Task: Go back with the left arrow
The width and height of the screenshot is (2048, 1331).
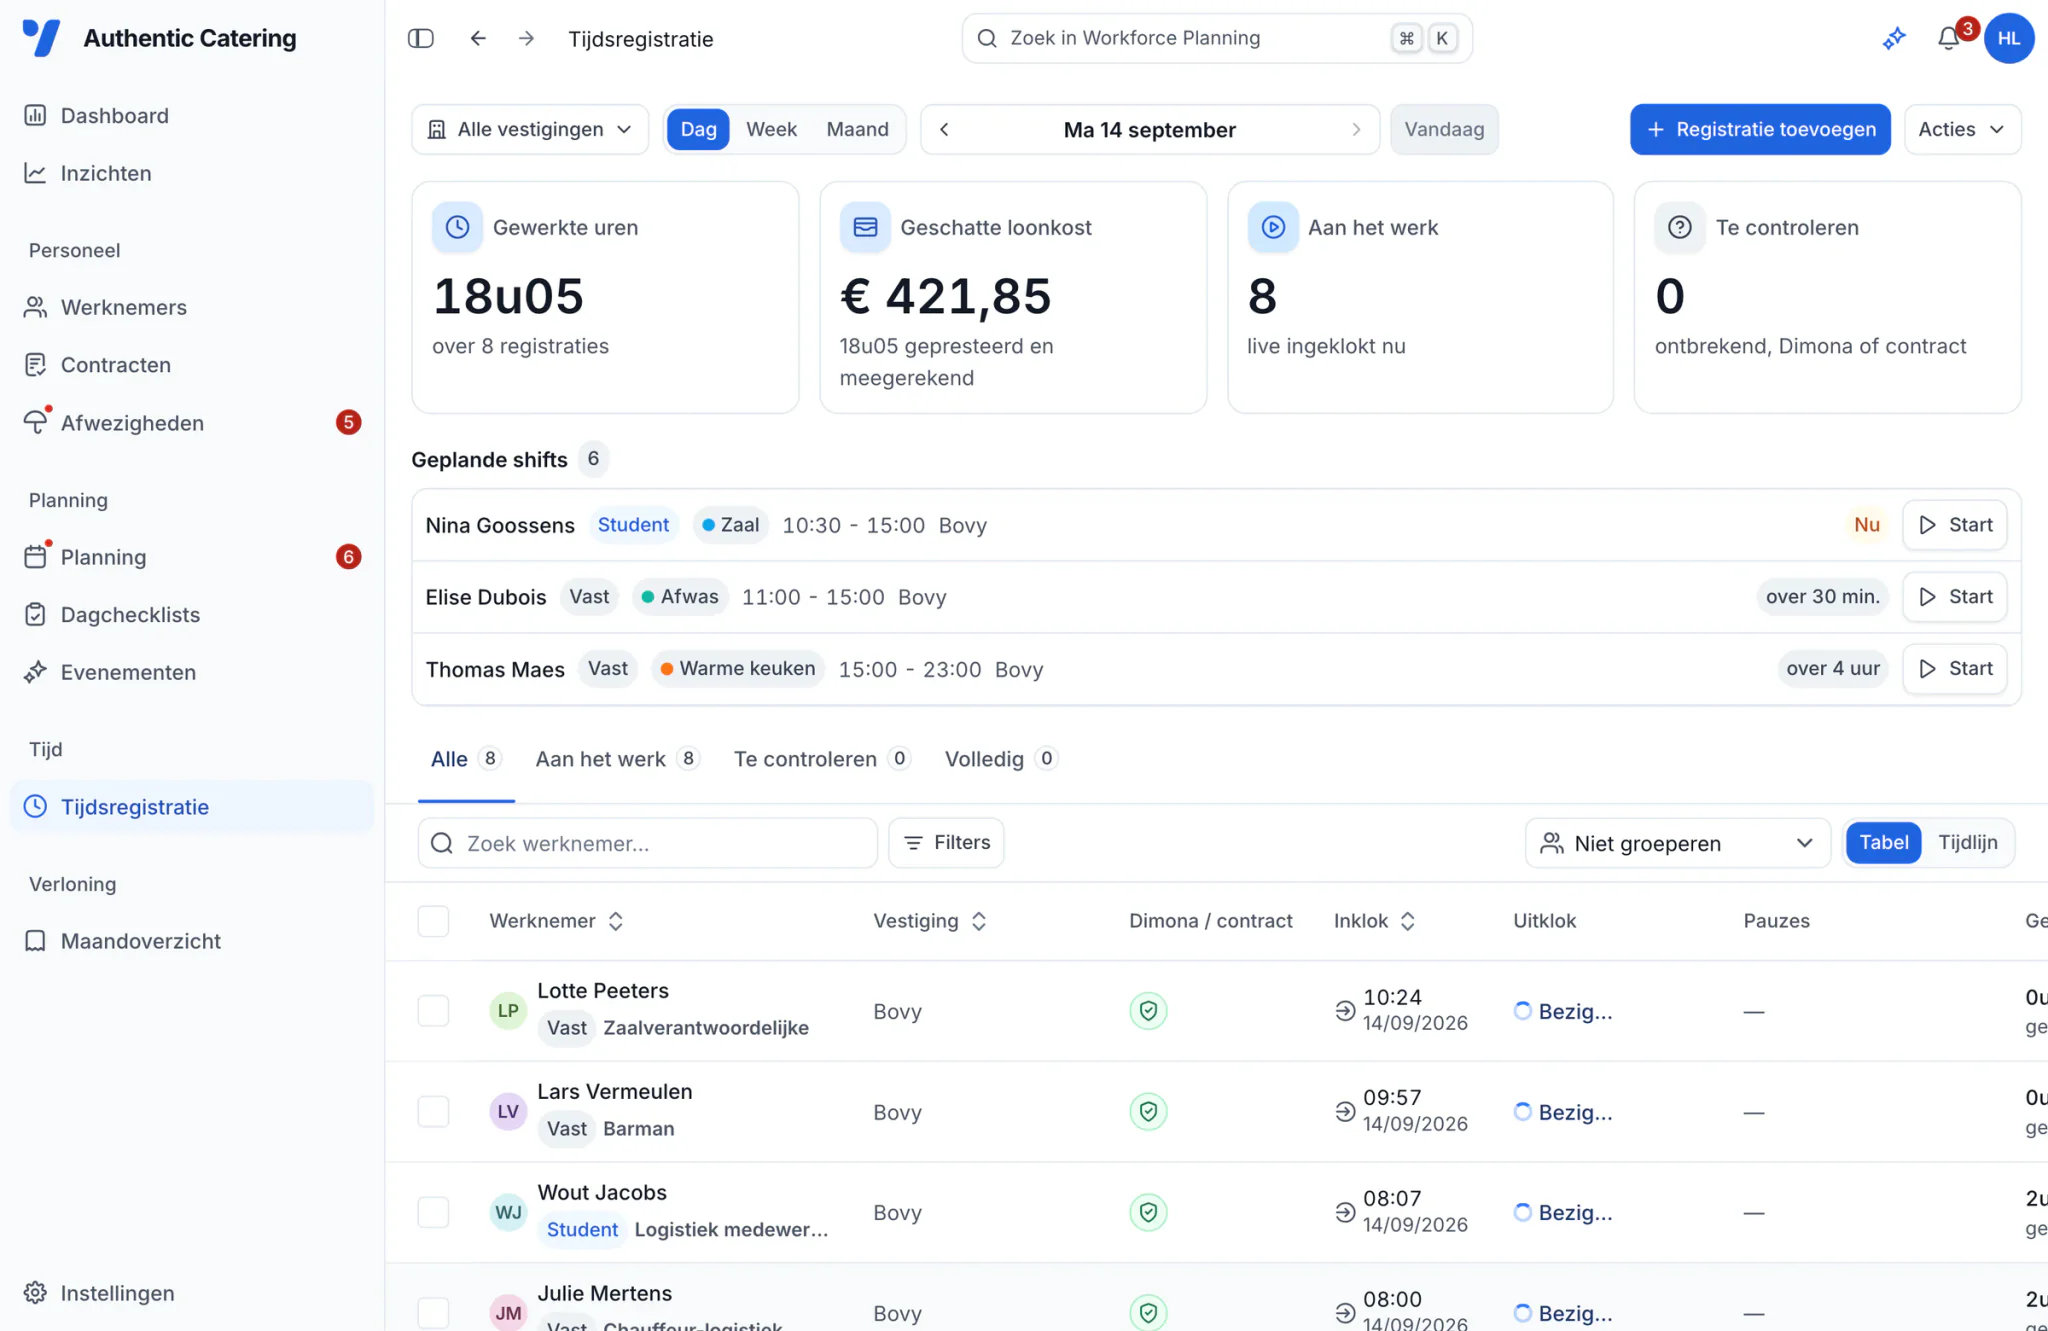Action: [x=478, y=38]
